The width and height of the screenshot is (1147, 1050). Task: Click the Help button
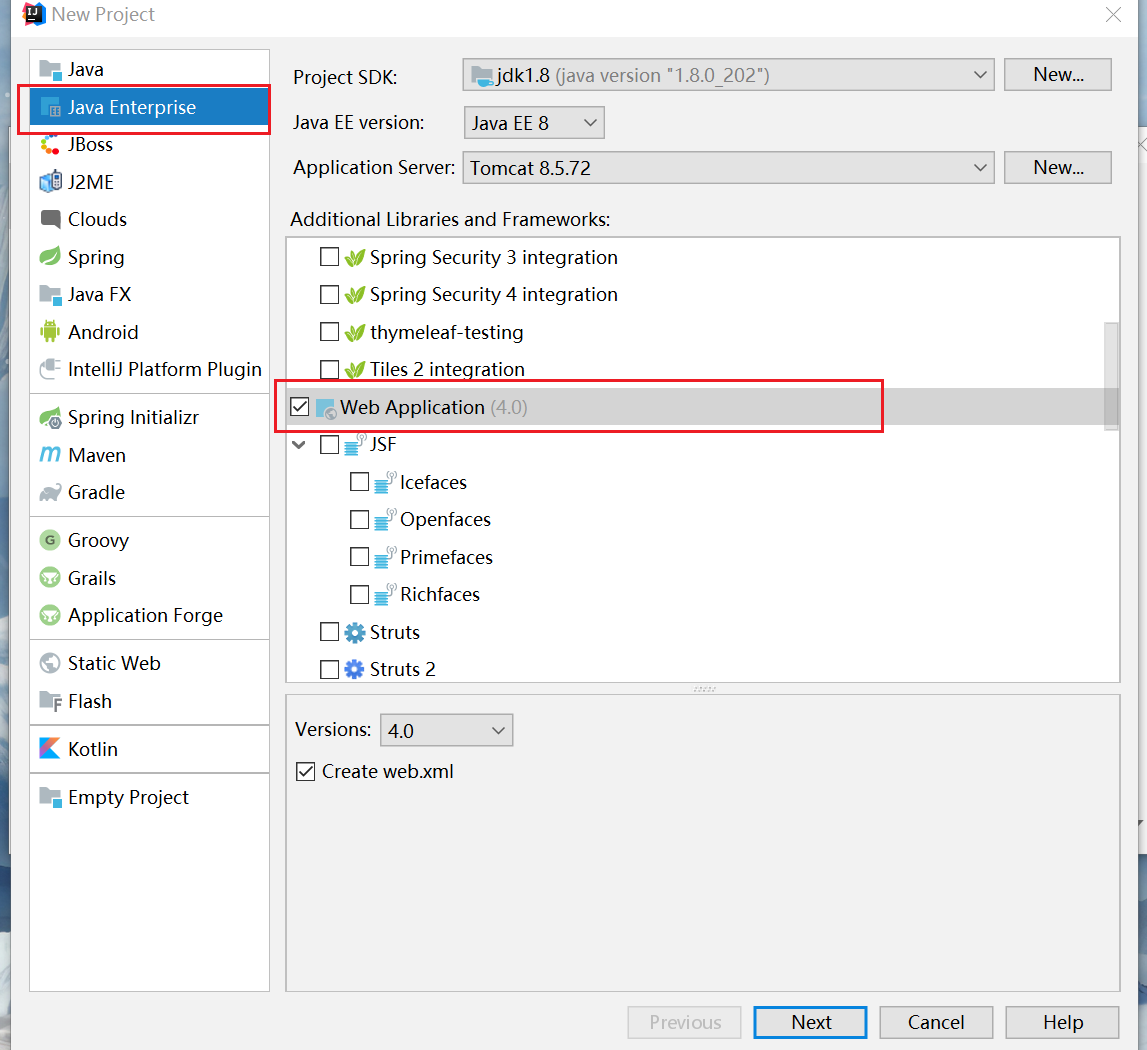coord(1062,1022)
